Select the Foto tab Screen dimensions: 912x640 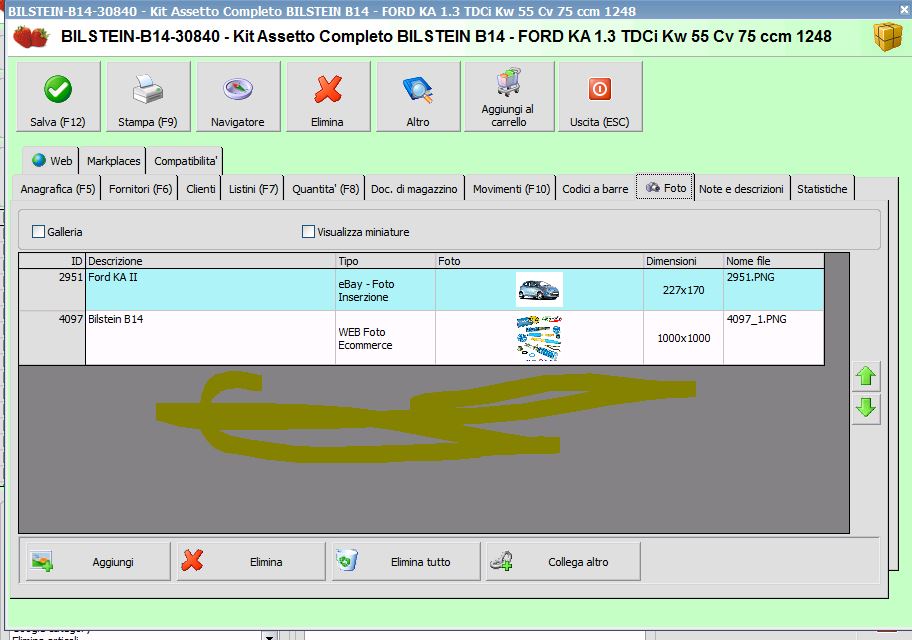tap(665, 187)
